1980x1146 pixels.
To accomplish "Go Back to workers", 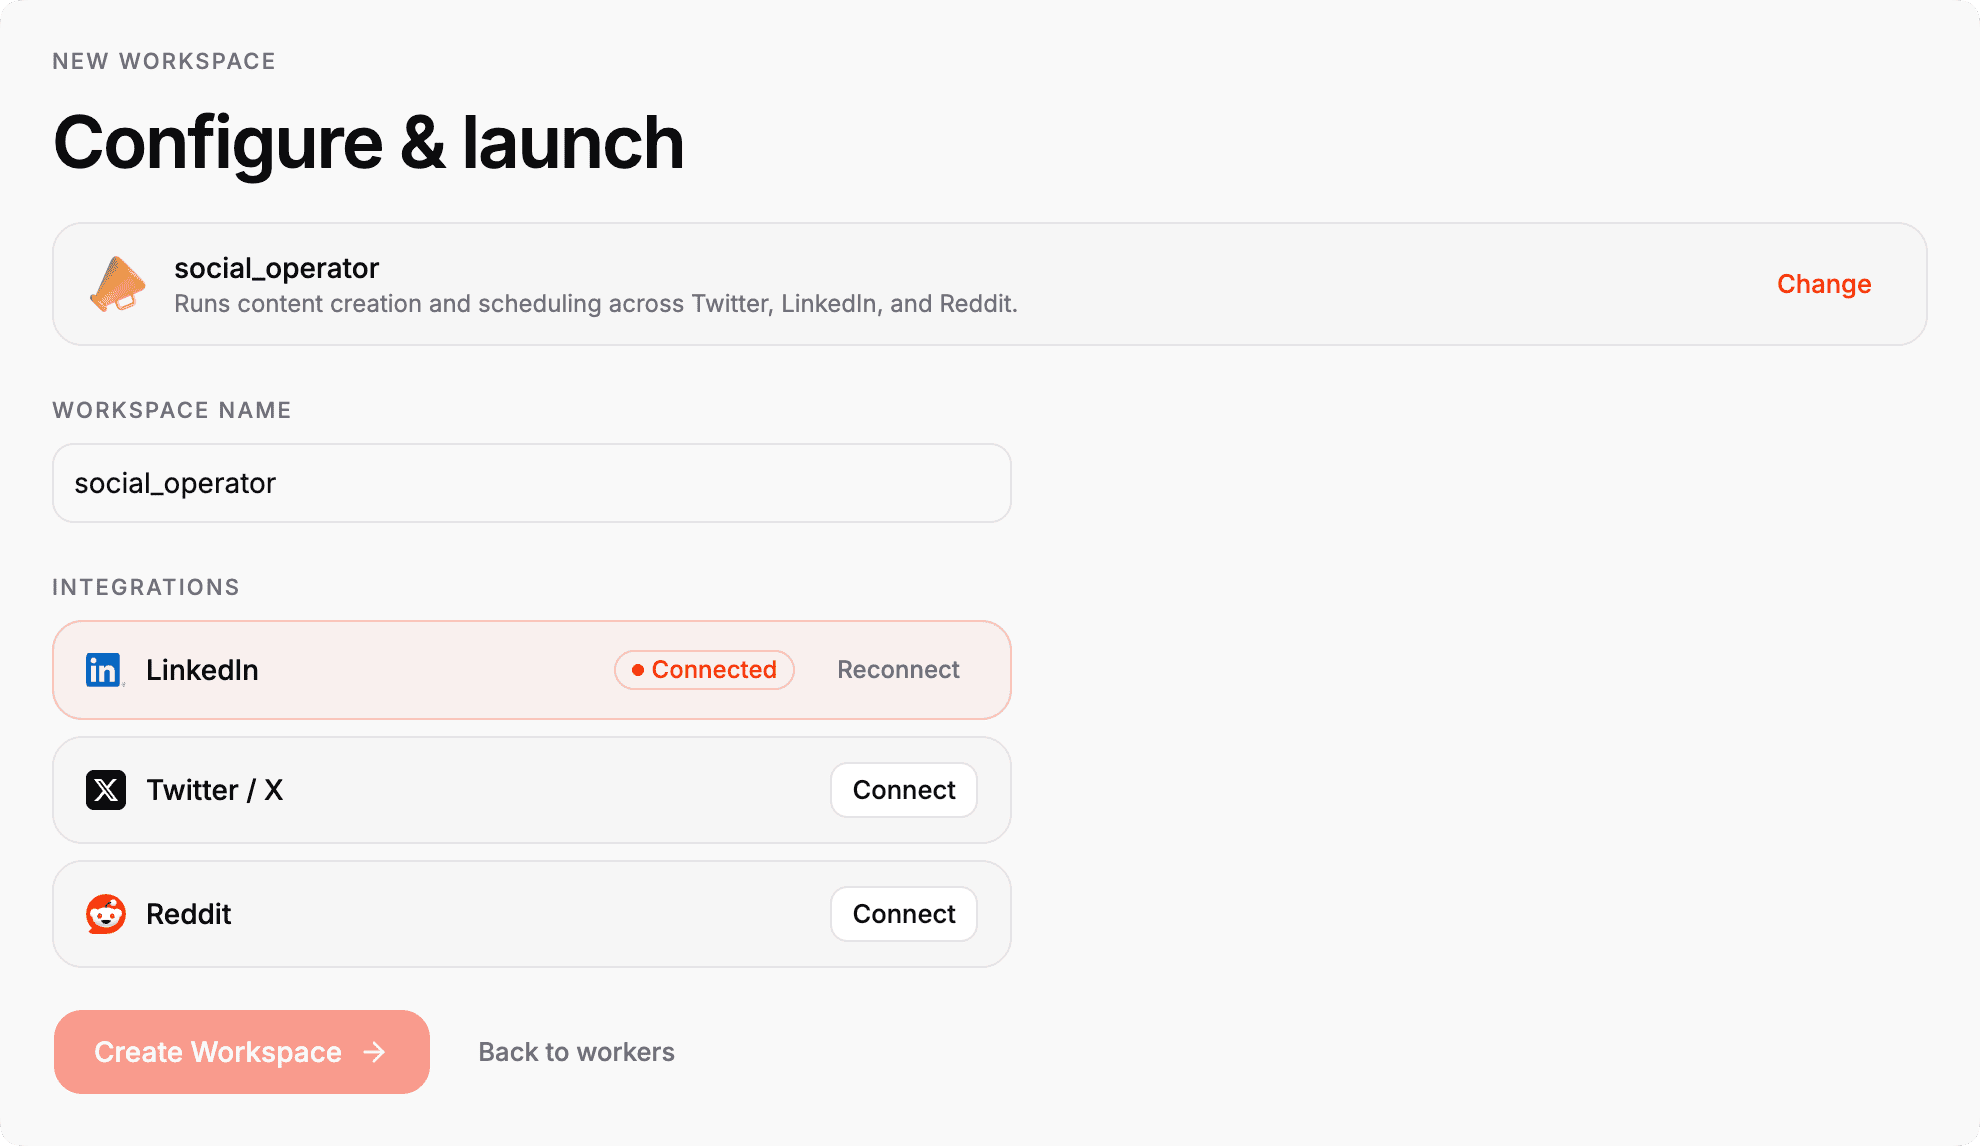I will pos(576,1052).
